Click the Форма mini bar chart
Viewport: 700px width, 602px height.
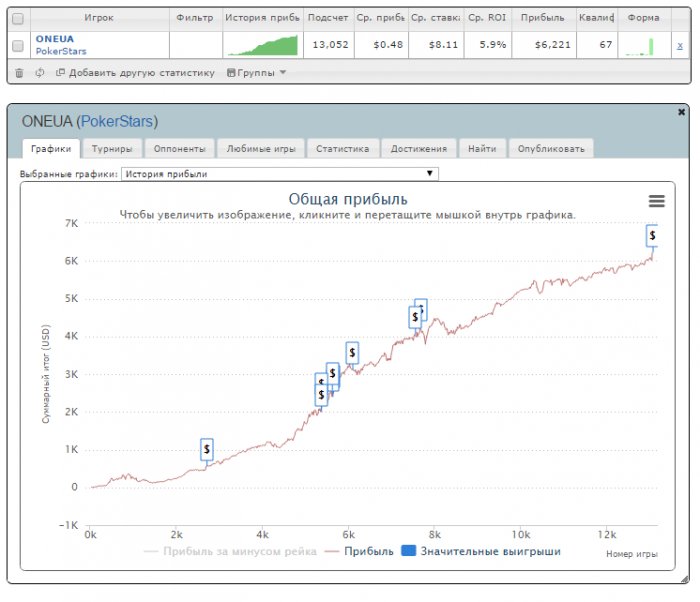pyautogui.click(x=641, y=46)
